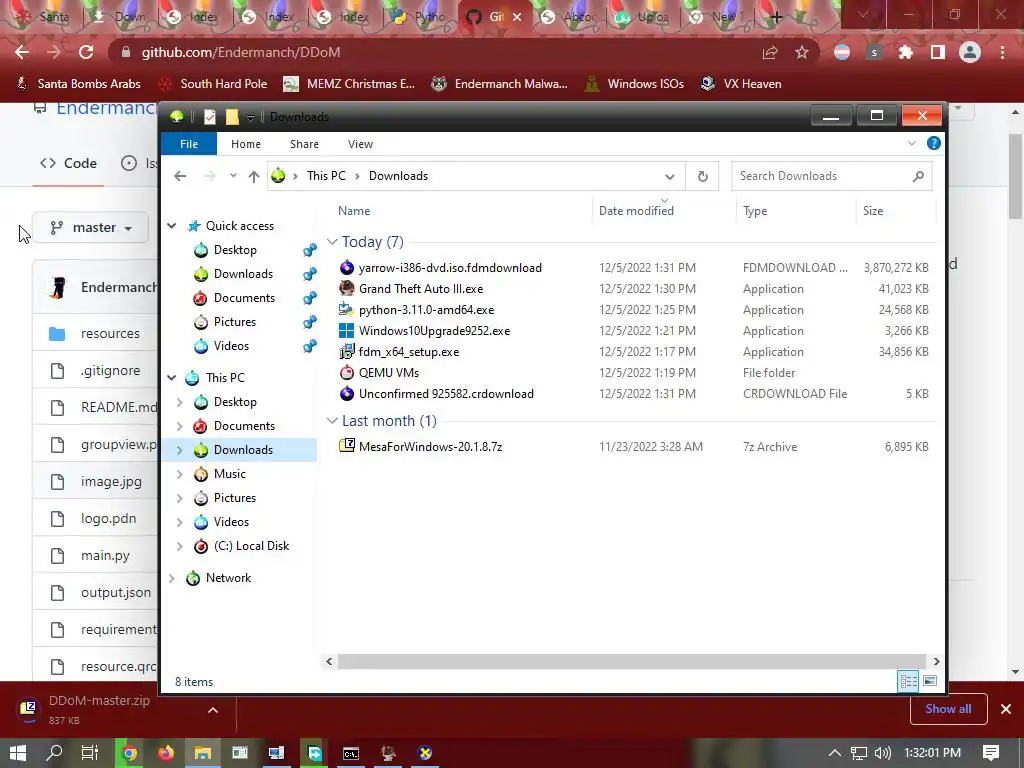Open the File tab in Explorer ribbon
Viewport: 1024px width, 768px height.
[x=189, y=144]
